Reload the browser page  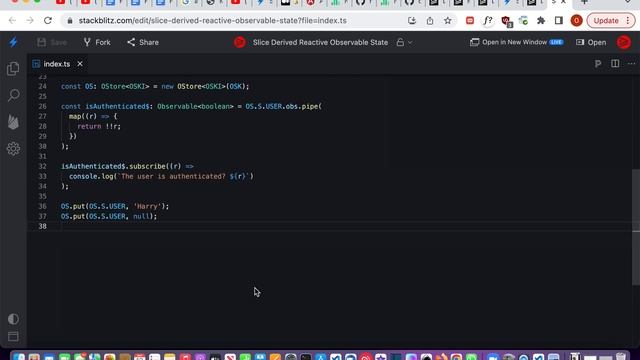pyautogui.click(x=48, y=20)
